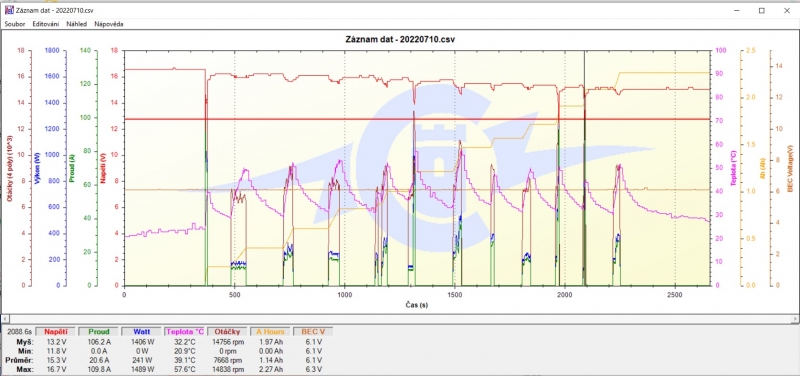Screen dimensions: 800x376
Task: Toggle the Proud series legend button
Action: point(99,332)
